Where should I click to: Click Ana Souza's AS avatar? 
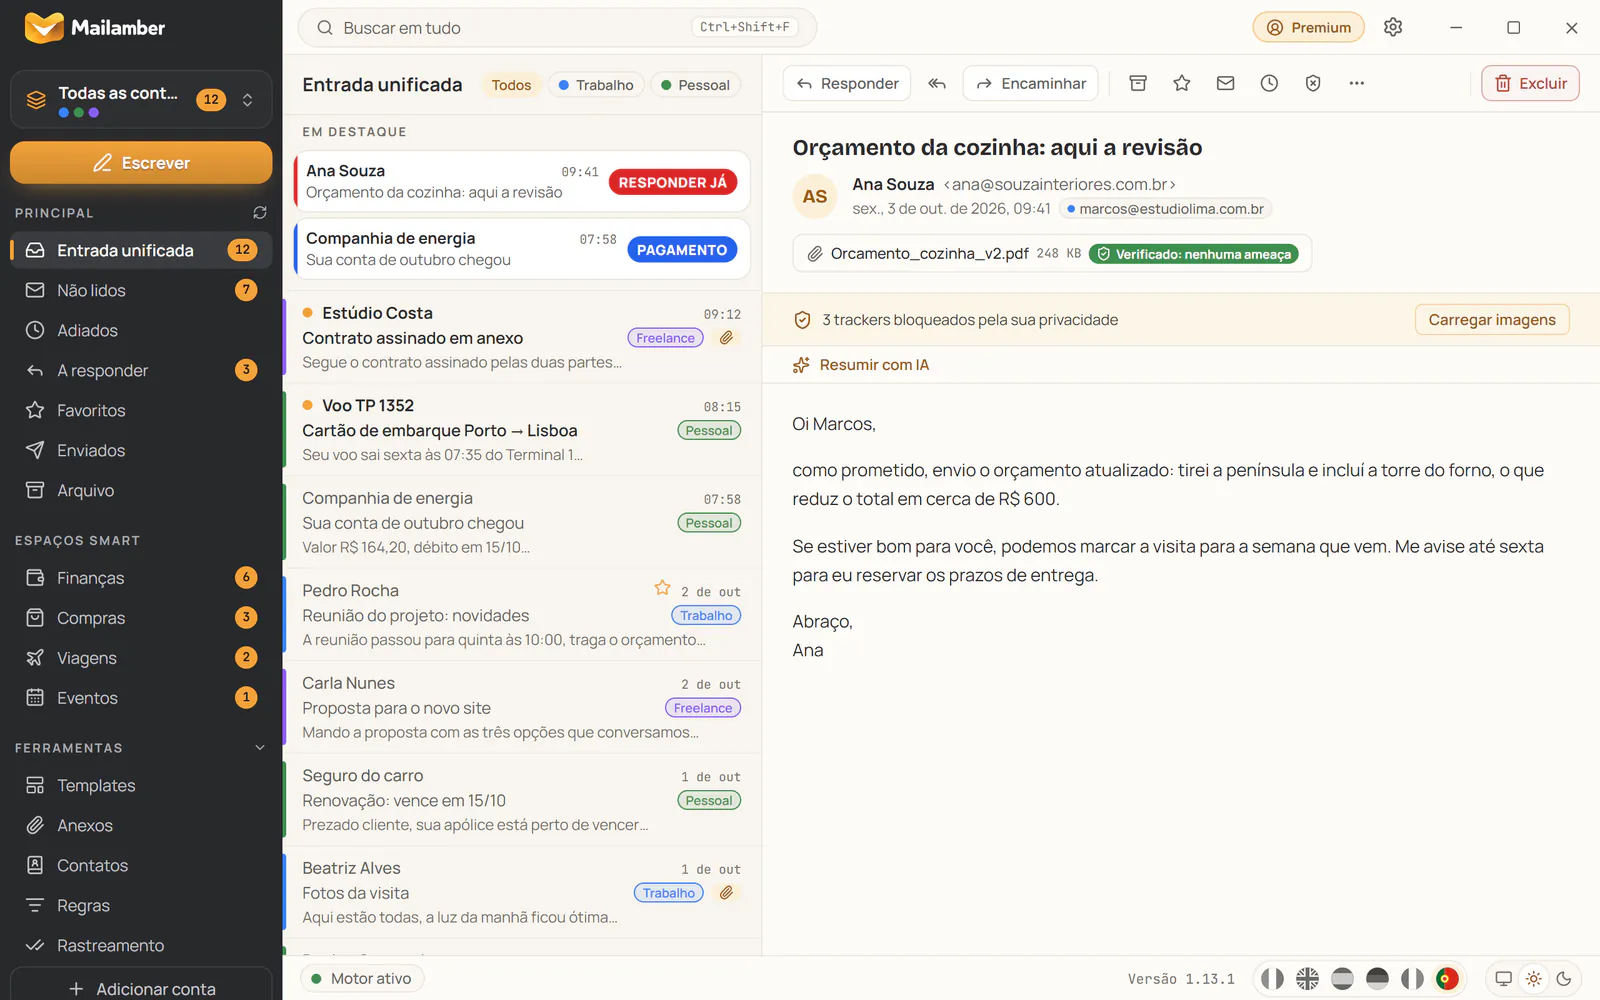[x=815, y=196]
